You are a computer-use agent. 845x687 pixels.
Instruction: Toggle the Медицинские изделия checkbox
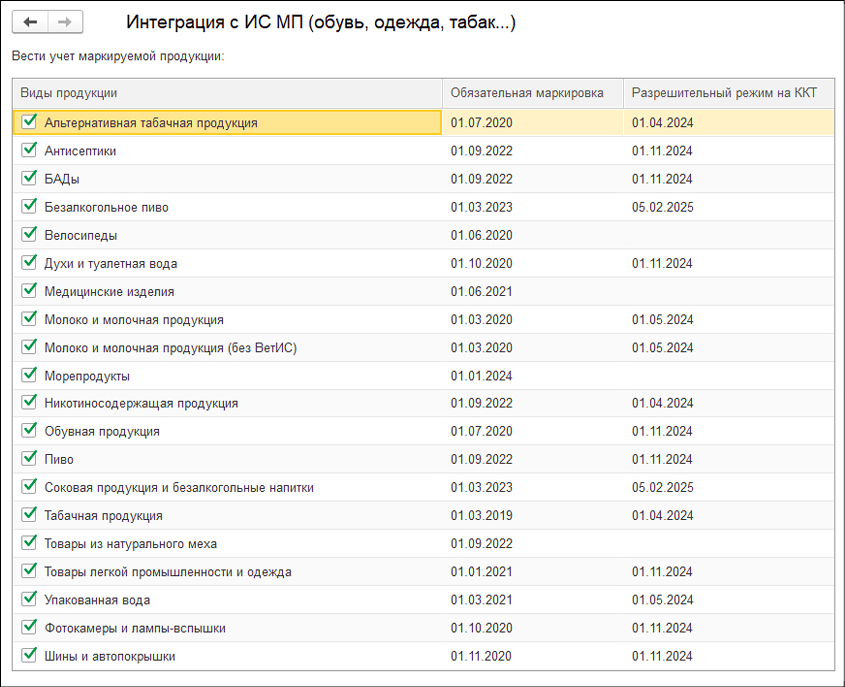[x=29, y=290]
